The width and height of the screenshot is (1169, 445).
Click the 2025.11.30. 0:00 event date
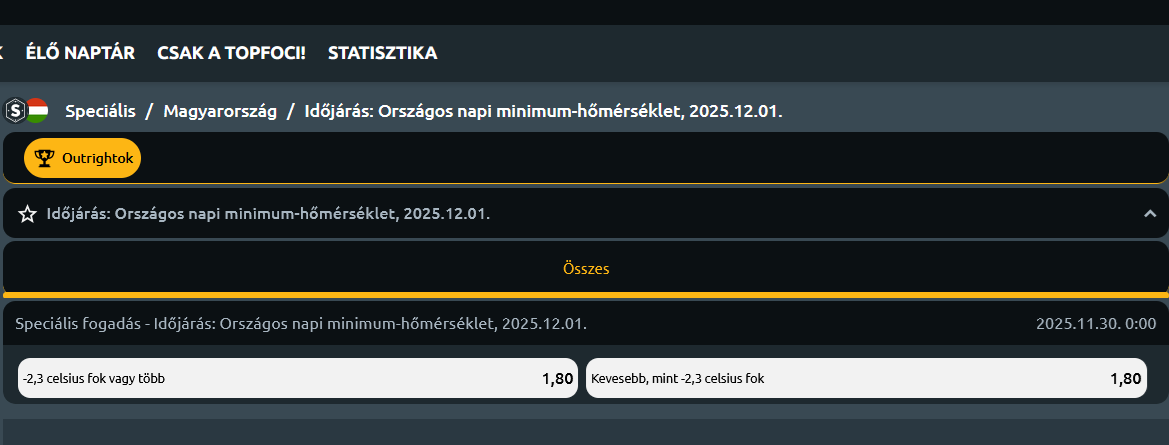(1095, 324)
